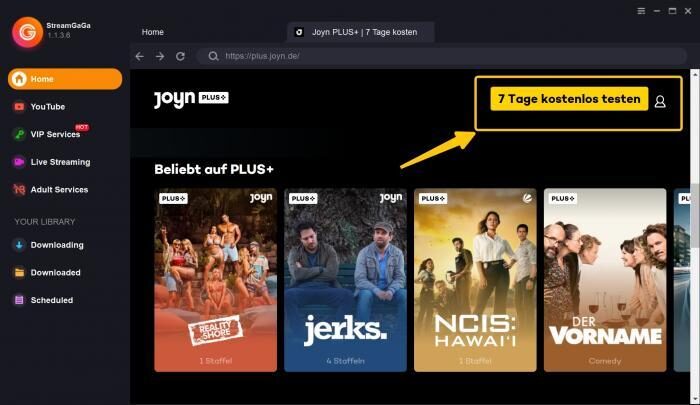Click the search icon in address bar
The image size is (700, 405).
point(213,56)
